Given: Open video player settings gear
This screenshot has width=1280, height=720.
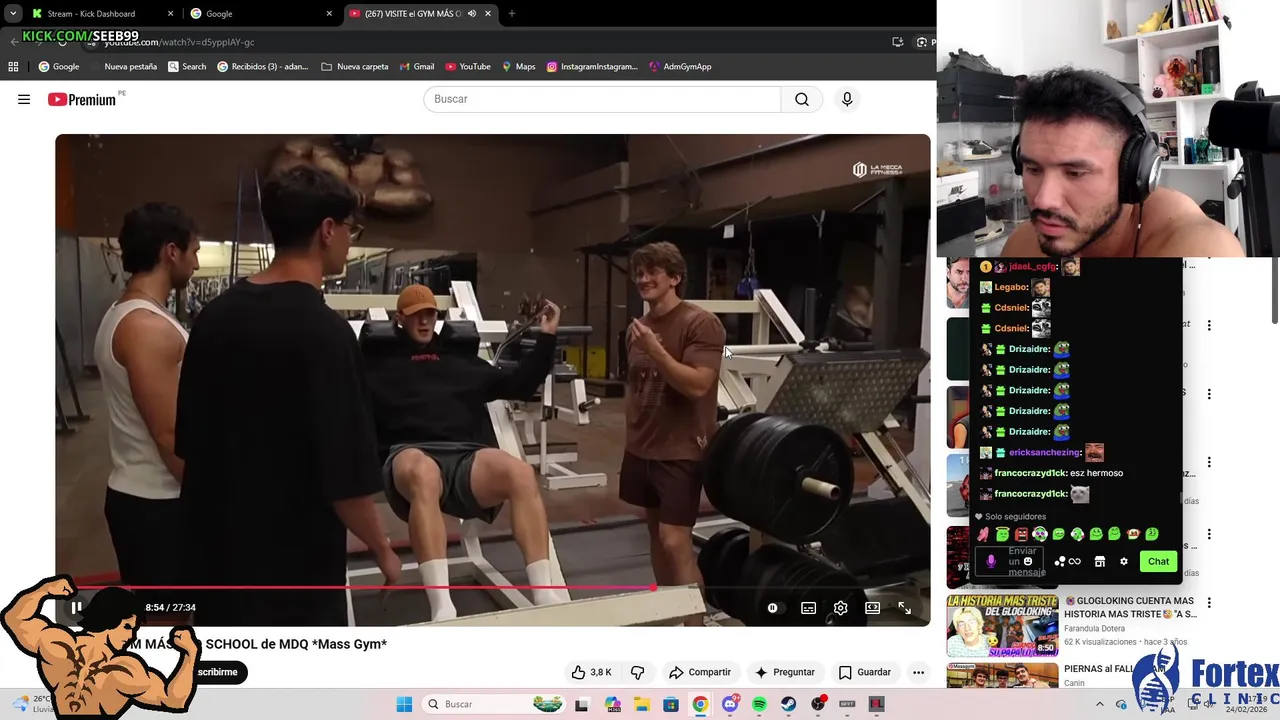Looking at the screenshot, I should [x=840, y=608].
